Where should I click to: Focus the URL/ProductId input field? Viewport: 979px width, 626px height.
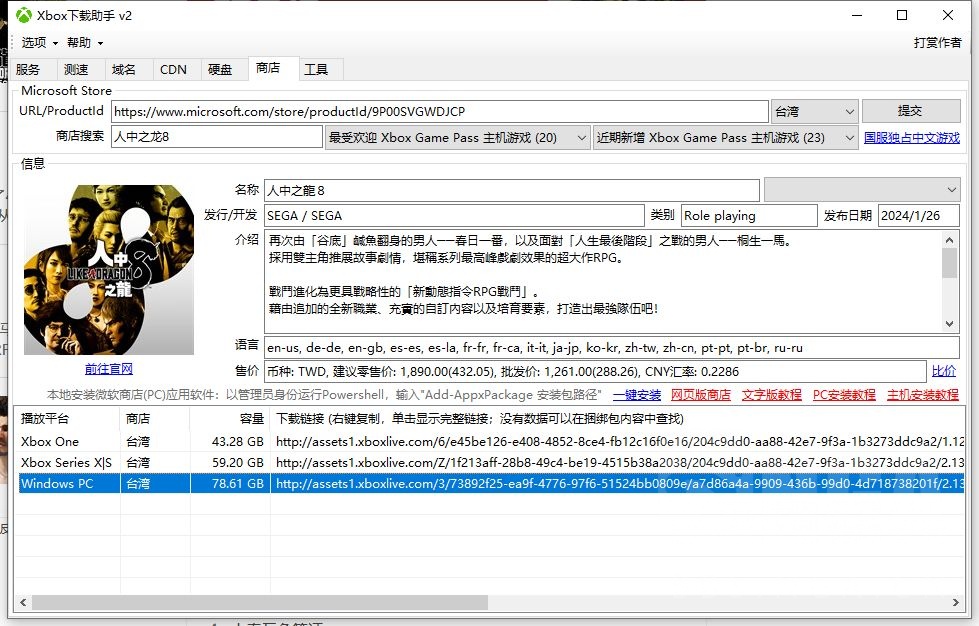coord(440,112)
